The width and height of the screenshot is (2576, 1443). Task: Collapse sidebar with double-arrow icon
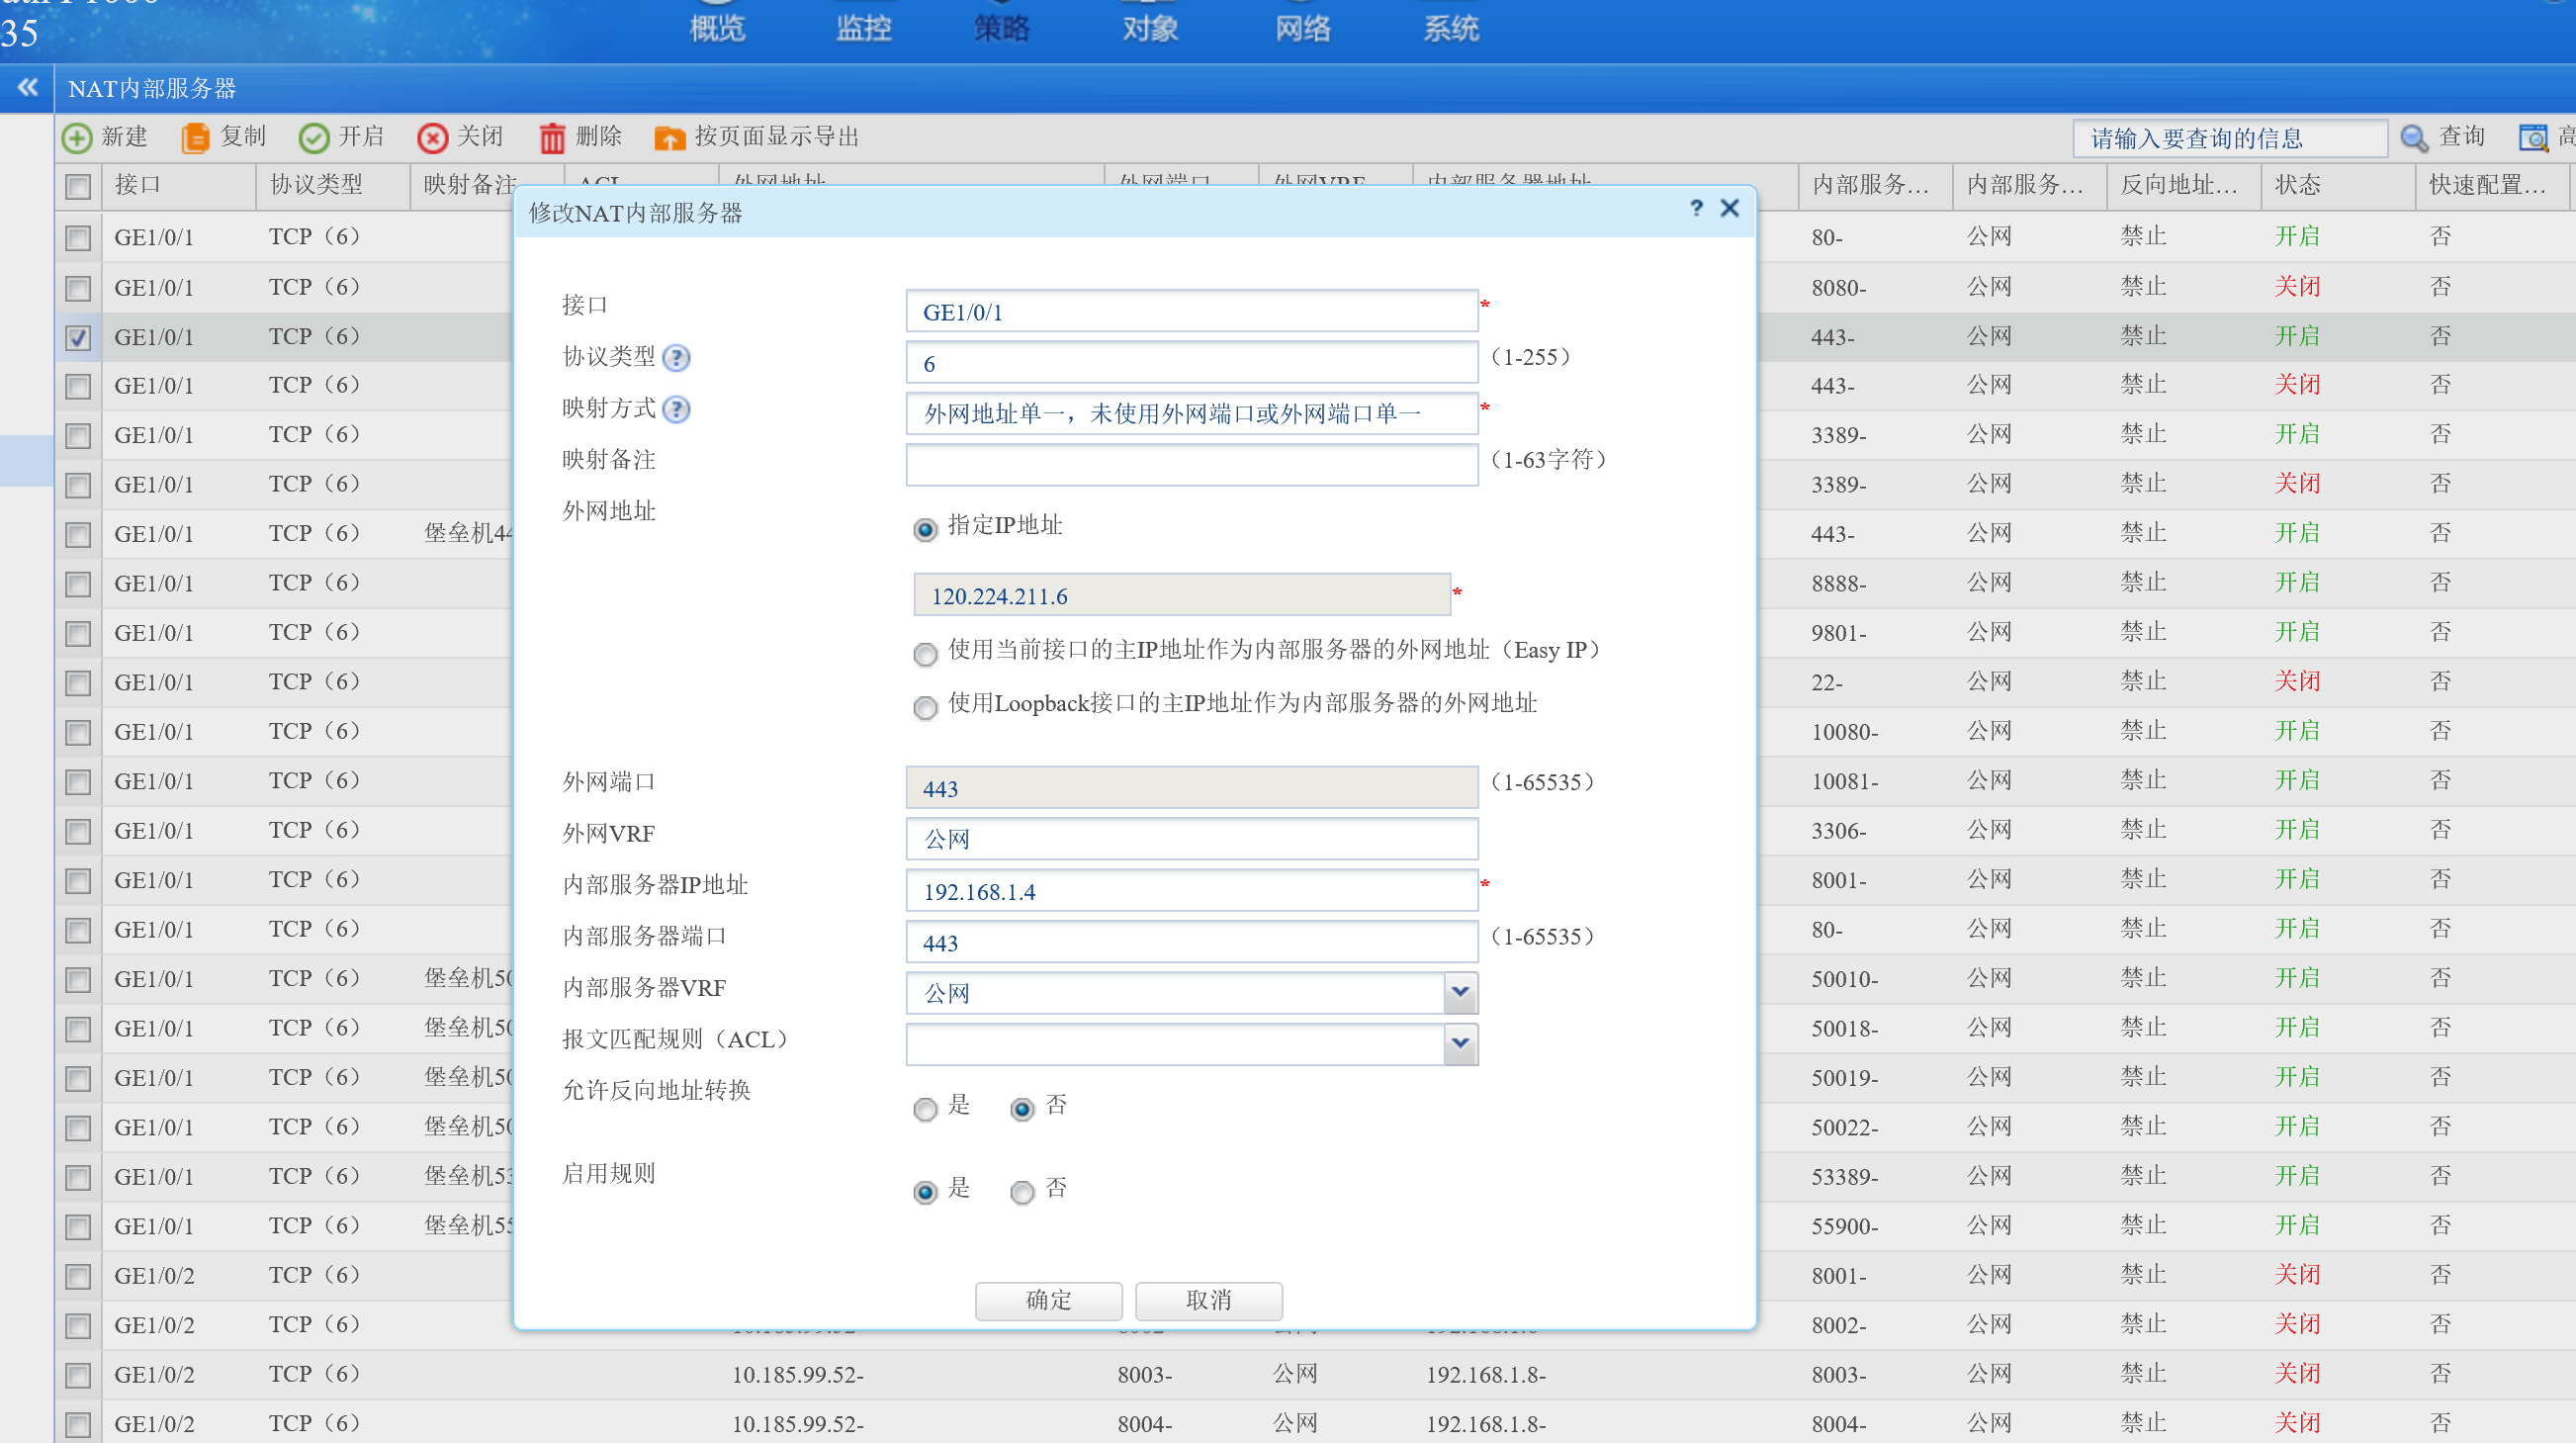[x=27, y=88]
